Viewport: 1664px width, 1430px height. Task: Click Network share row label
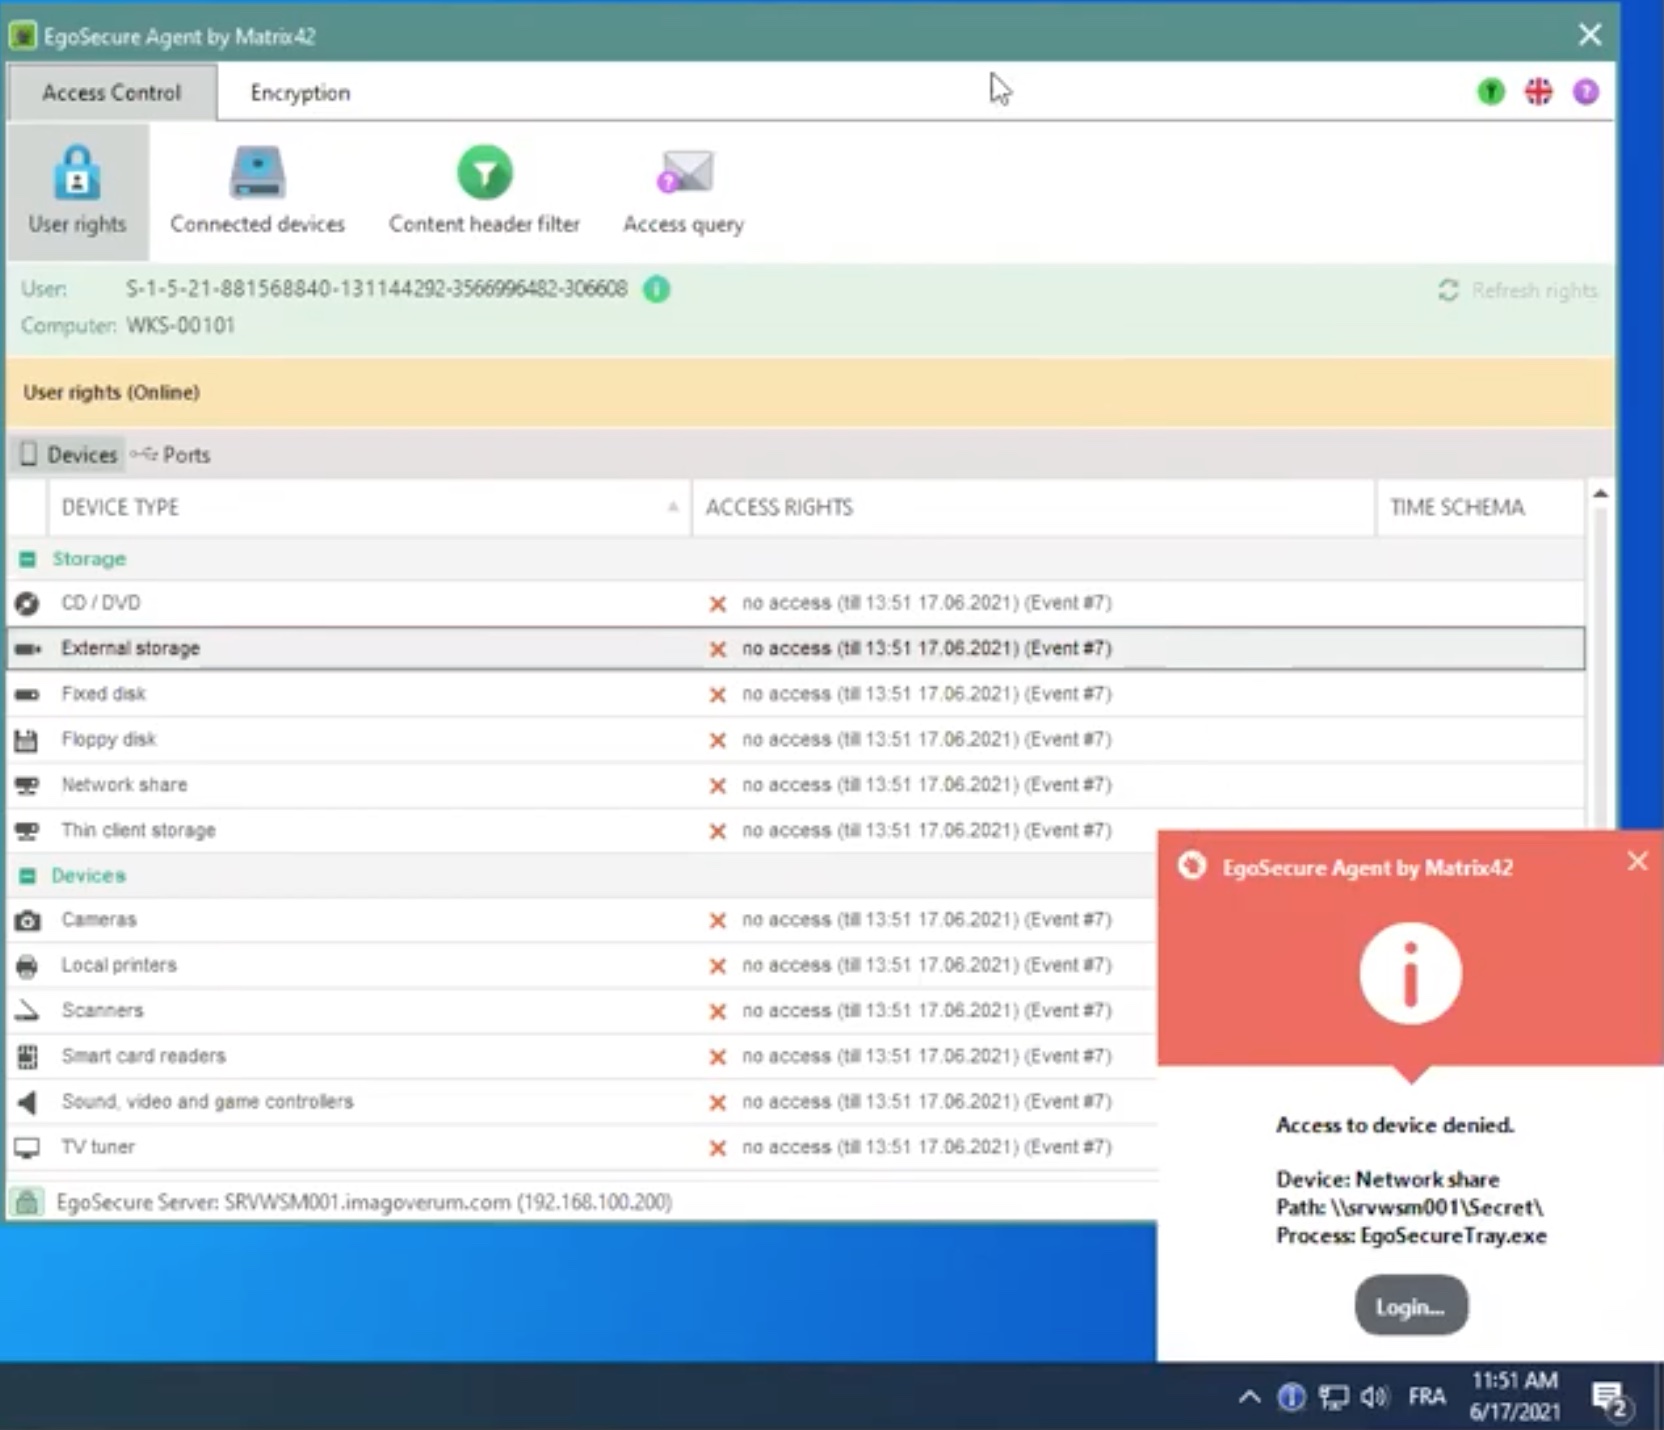[124, 785]
